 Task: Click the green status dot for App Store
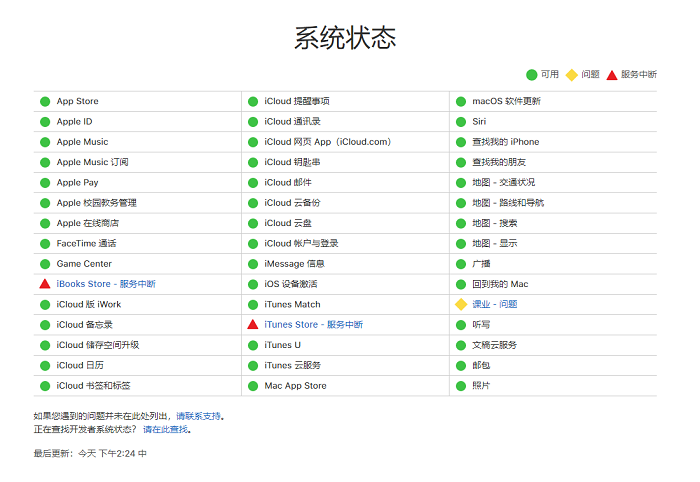[45, 101]
